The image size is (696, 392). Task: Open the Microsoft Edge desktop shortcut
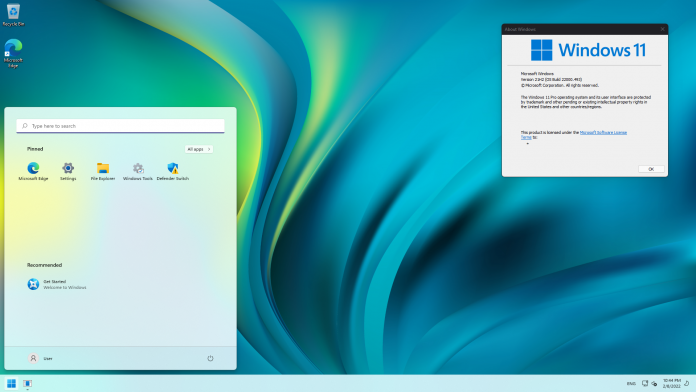pyautogui.click(x=13, y=53)
